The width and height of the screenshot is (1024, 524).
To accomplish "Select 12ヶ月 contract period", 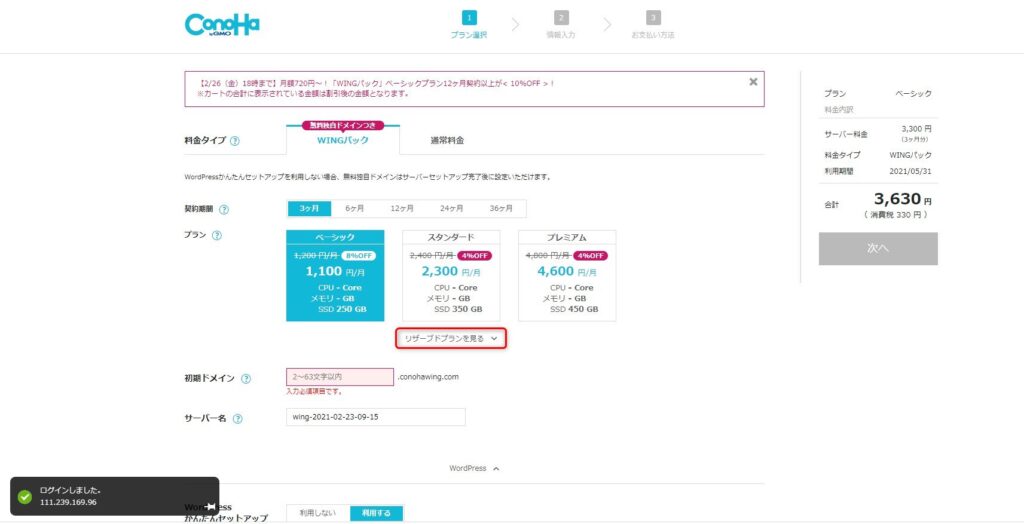I will (402, 208).
